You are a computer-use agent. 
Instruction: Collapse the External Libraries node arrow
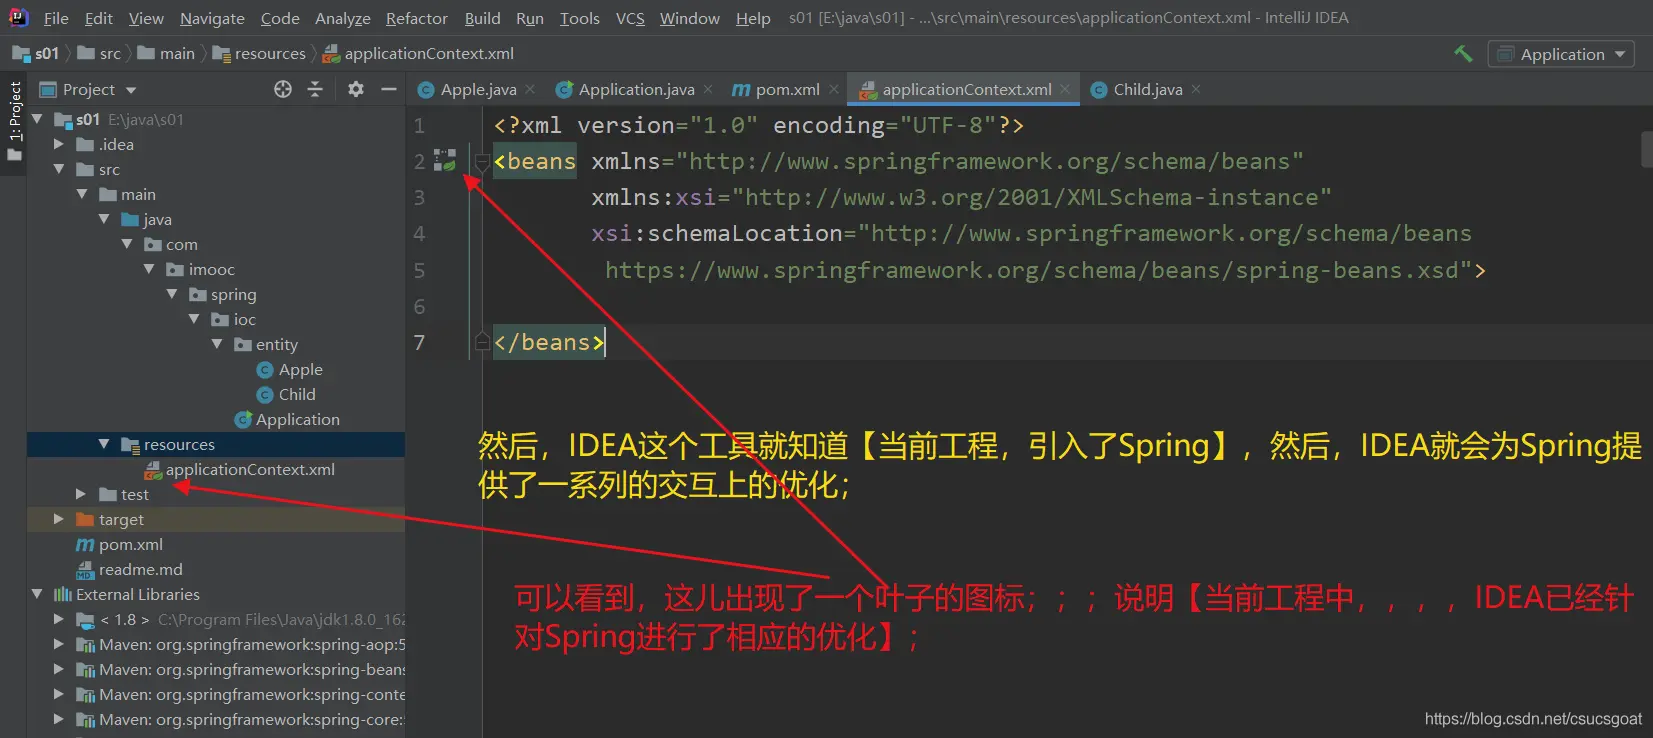coord(37,594)
